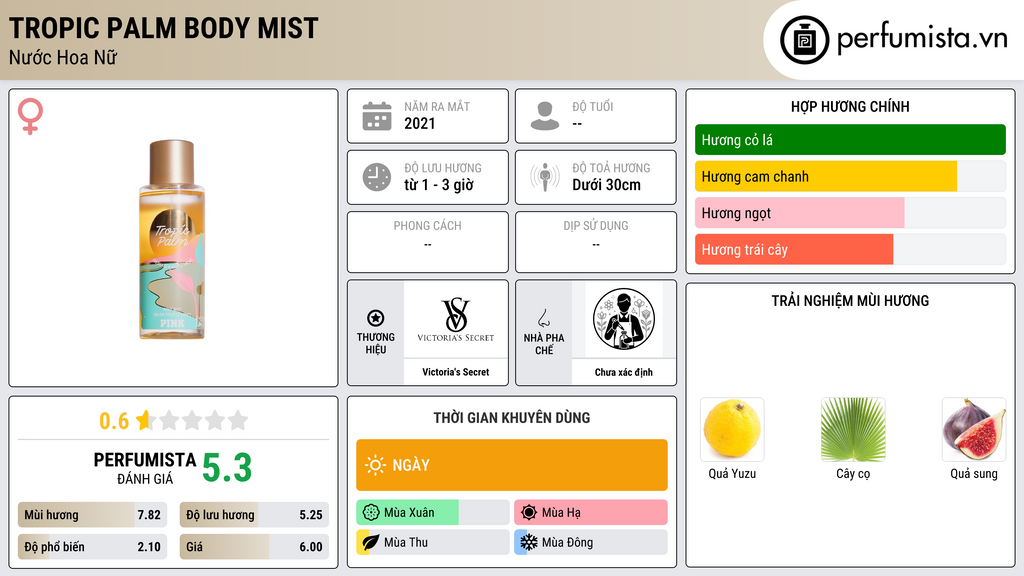The height and width of the screenshot is (576, 1024).
Task: Click the Hương cam chanh yellow bar
Action: point(850,176)
